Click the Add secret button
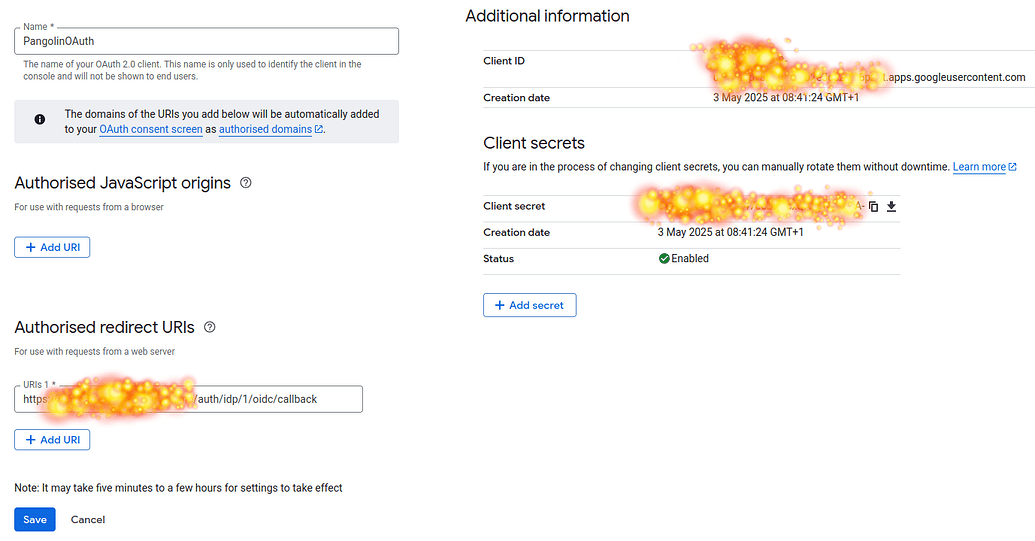The height and width of the screenshot is (541, 1035). [529, 305]
